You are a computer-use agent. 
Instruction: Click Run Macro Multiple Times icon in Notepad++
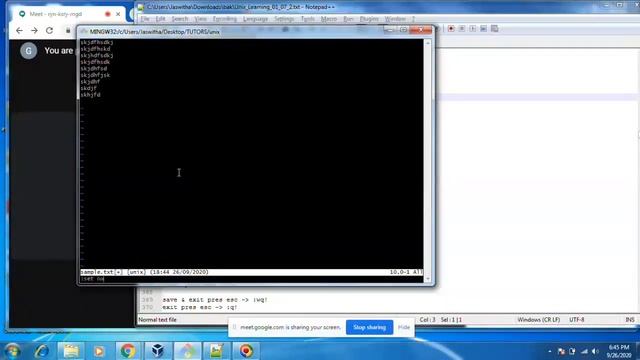(x=483, y=29)
